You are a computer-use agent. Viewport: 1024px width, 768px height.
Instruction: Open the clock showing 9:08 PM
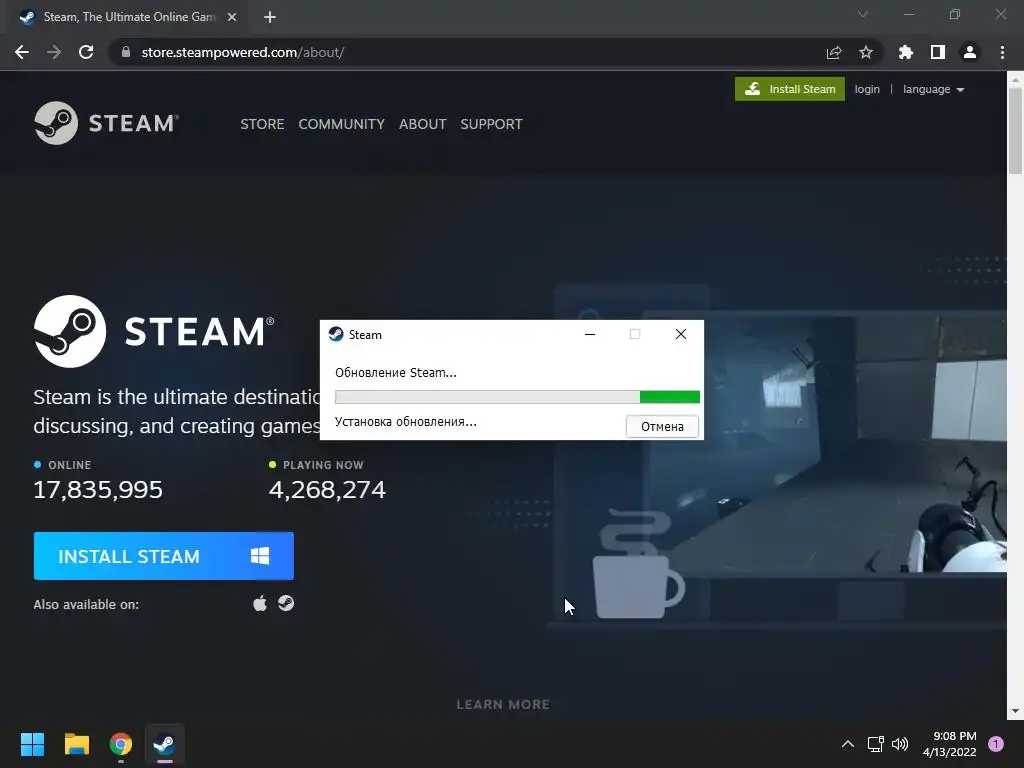tap(950, 744)
